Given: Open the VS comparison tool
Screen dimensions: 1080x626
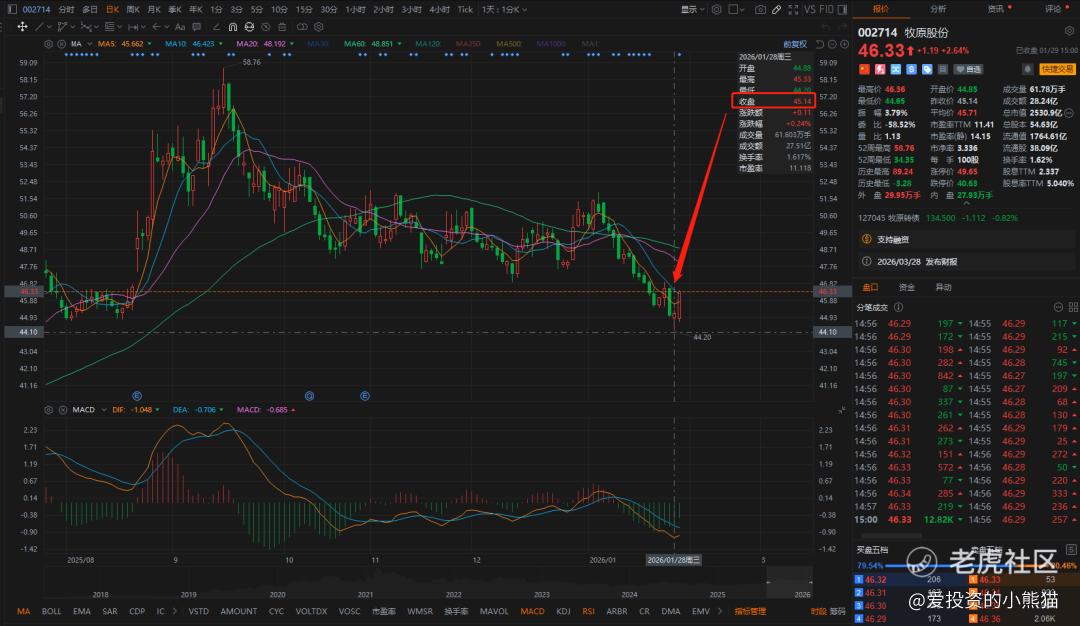Looking at the screenshot, I should [809, 10].
